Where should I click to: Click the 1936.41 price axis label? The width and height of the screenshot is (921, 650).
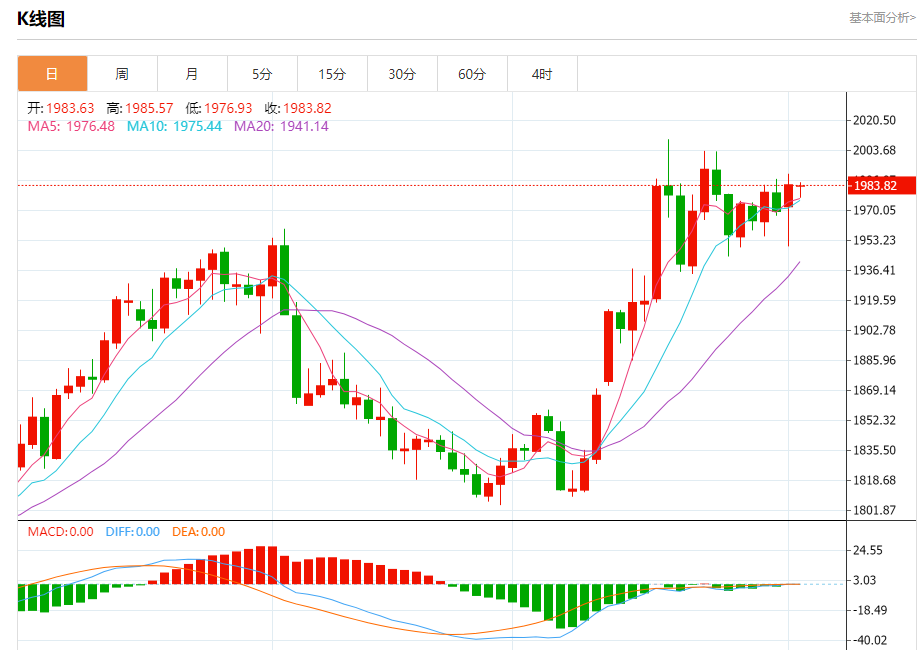point(875,270)
